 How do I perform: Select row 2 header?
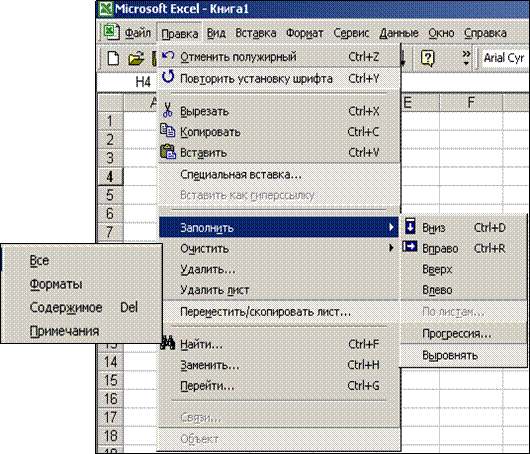click(110, 139)
